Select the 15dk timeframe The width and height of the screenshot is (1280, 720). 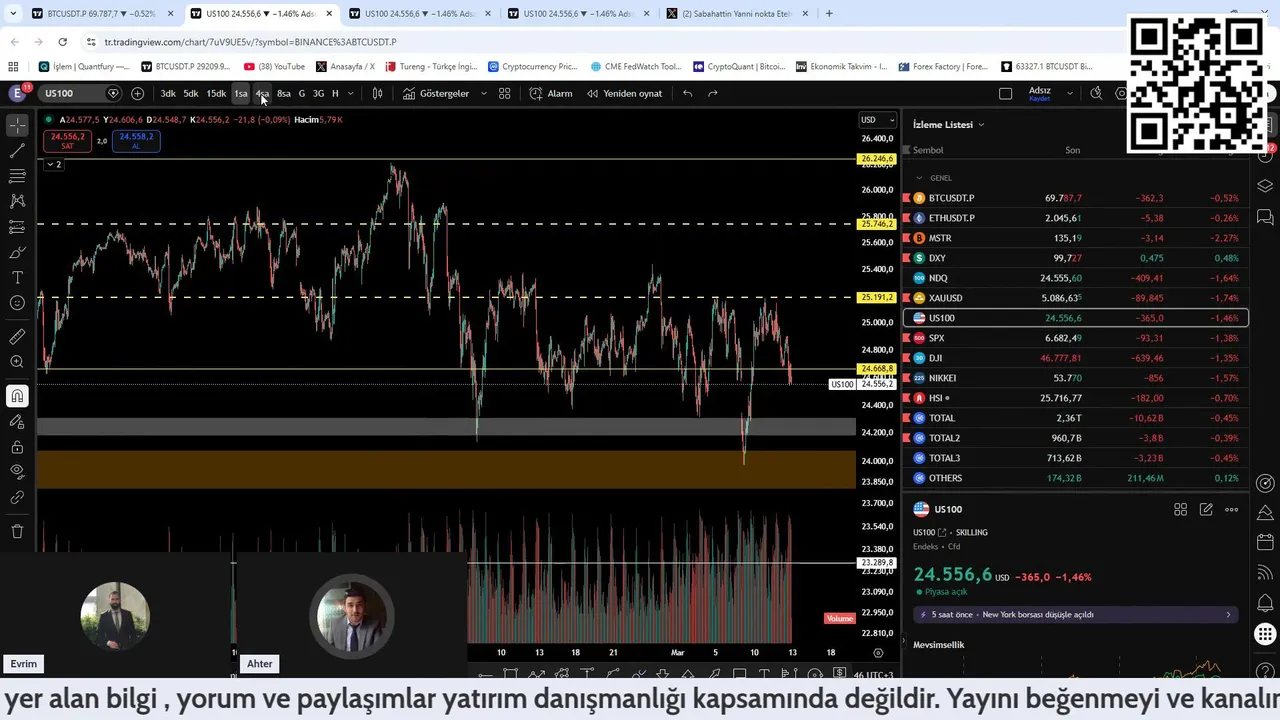click(216, 93)
